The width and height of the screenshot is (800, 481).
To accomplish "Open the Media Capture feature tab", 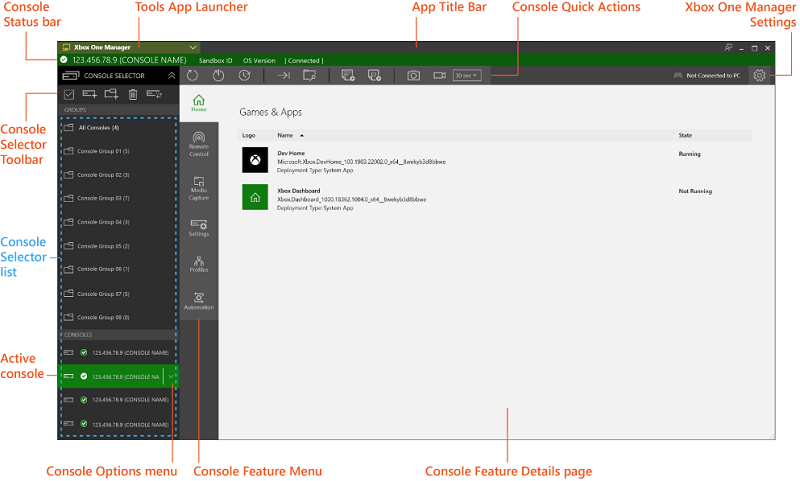I will pos(199,188).
